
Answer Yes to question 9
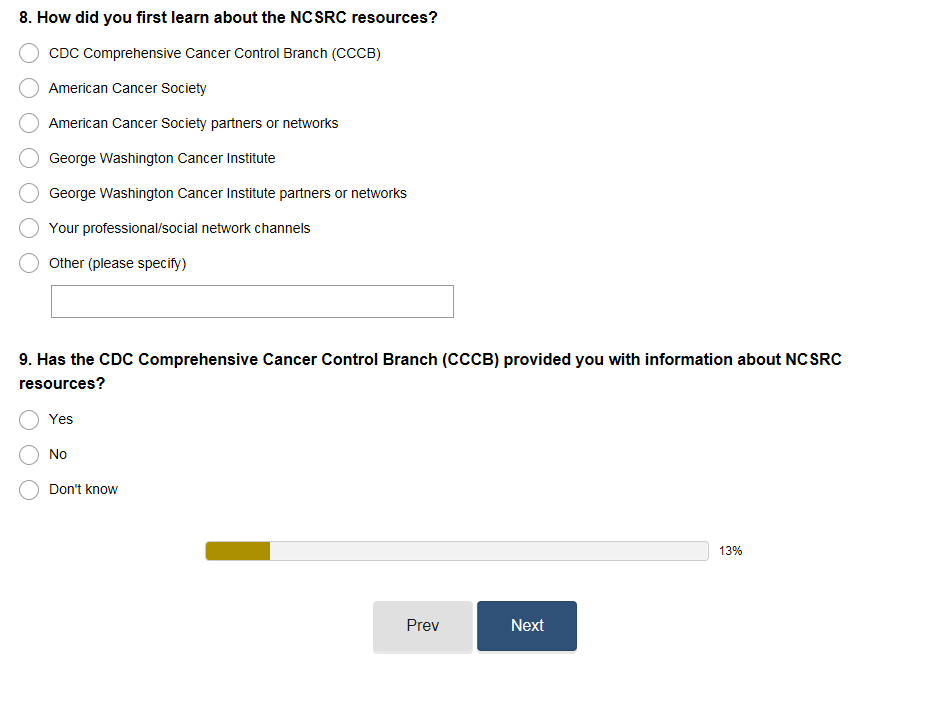click(30, 419)
